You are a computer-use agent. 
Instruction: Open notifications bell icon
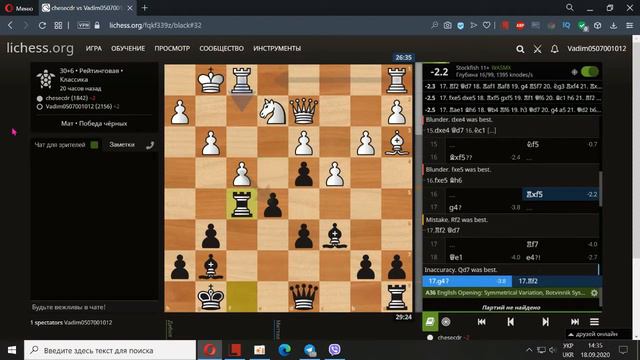(554, 49)
